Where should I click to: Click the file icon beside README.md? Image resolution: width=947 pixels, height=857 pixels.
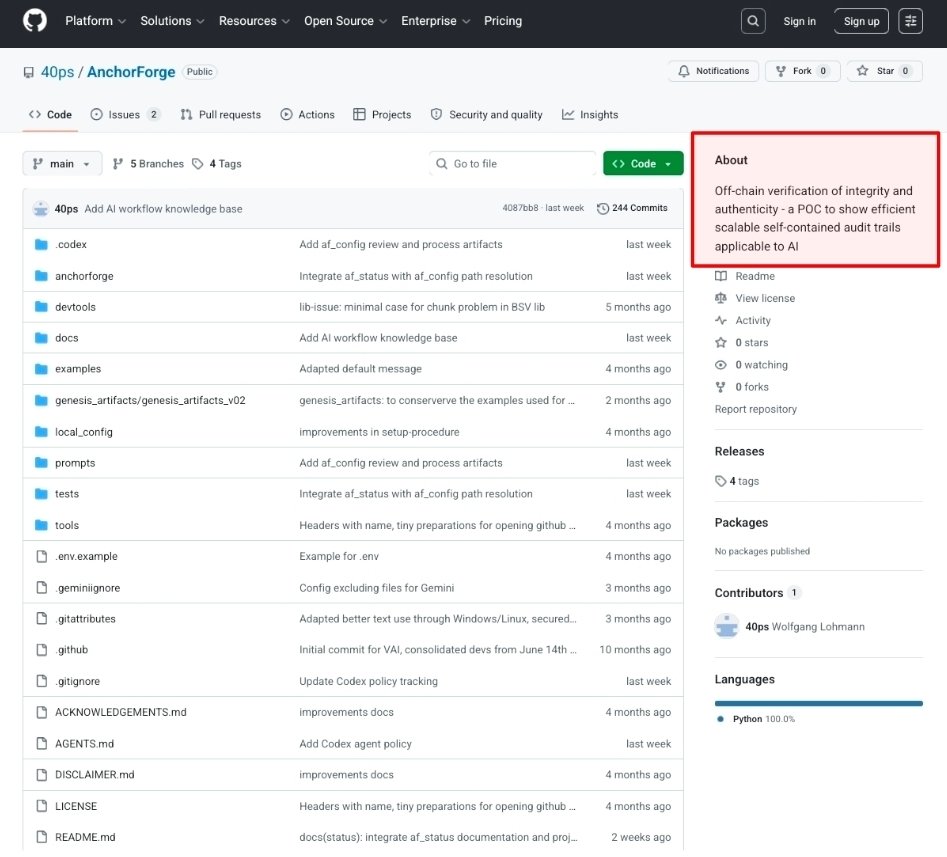tap(42, 836)
